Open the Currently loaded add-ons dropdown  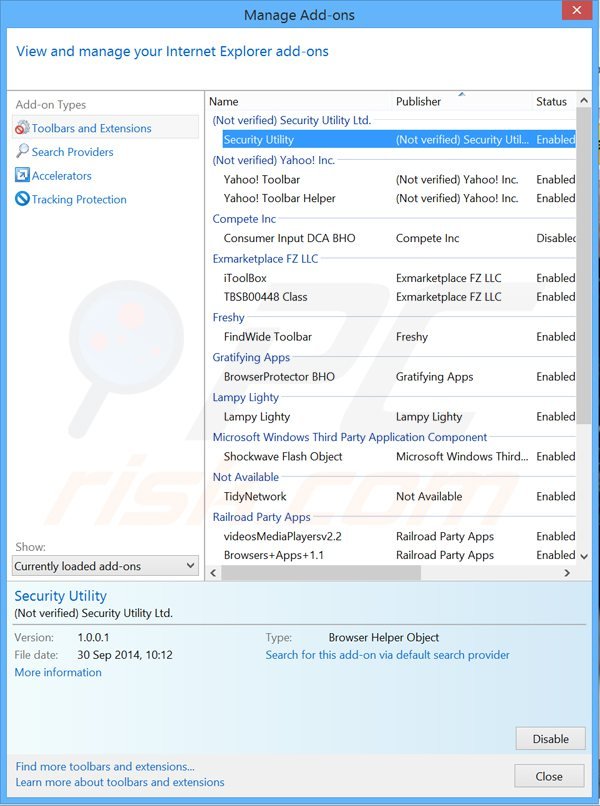(106, 566)
